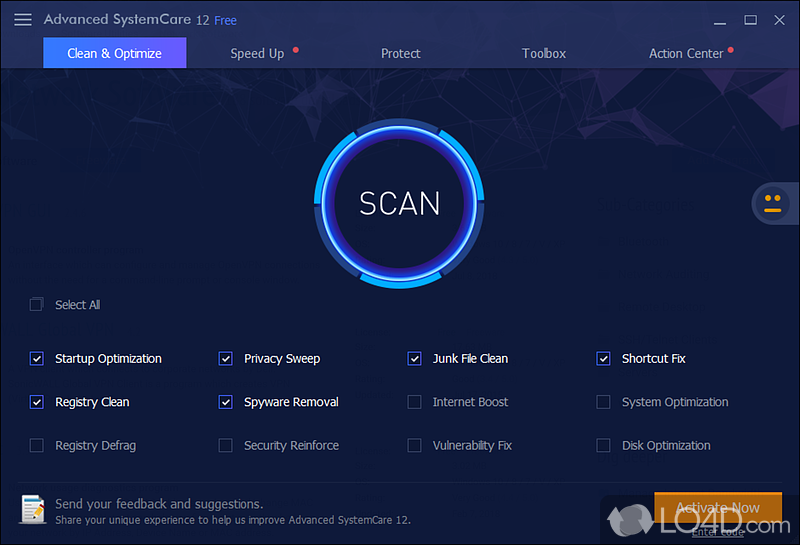The image size is (800, 545).
Task: Check Vulnerability Fix option
Action: (414, 445)
